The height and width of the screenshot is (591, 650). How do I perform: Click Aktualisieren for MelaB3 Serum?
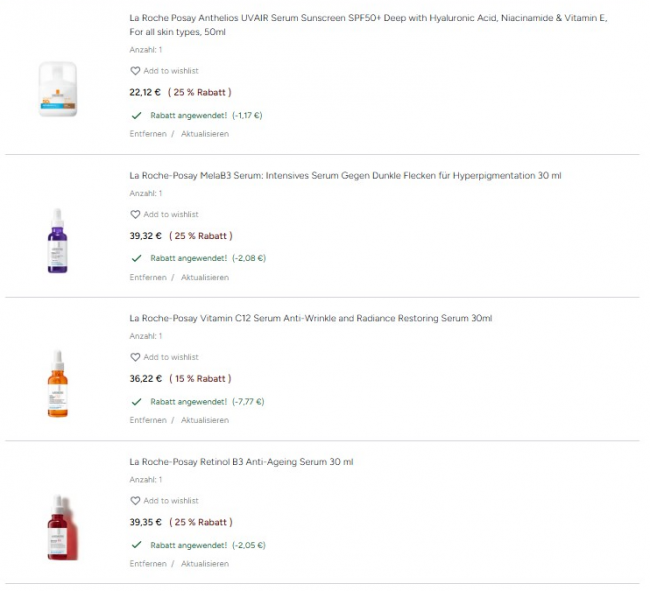coord(205,277)
